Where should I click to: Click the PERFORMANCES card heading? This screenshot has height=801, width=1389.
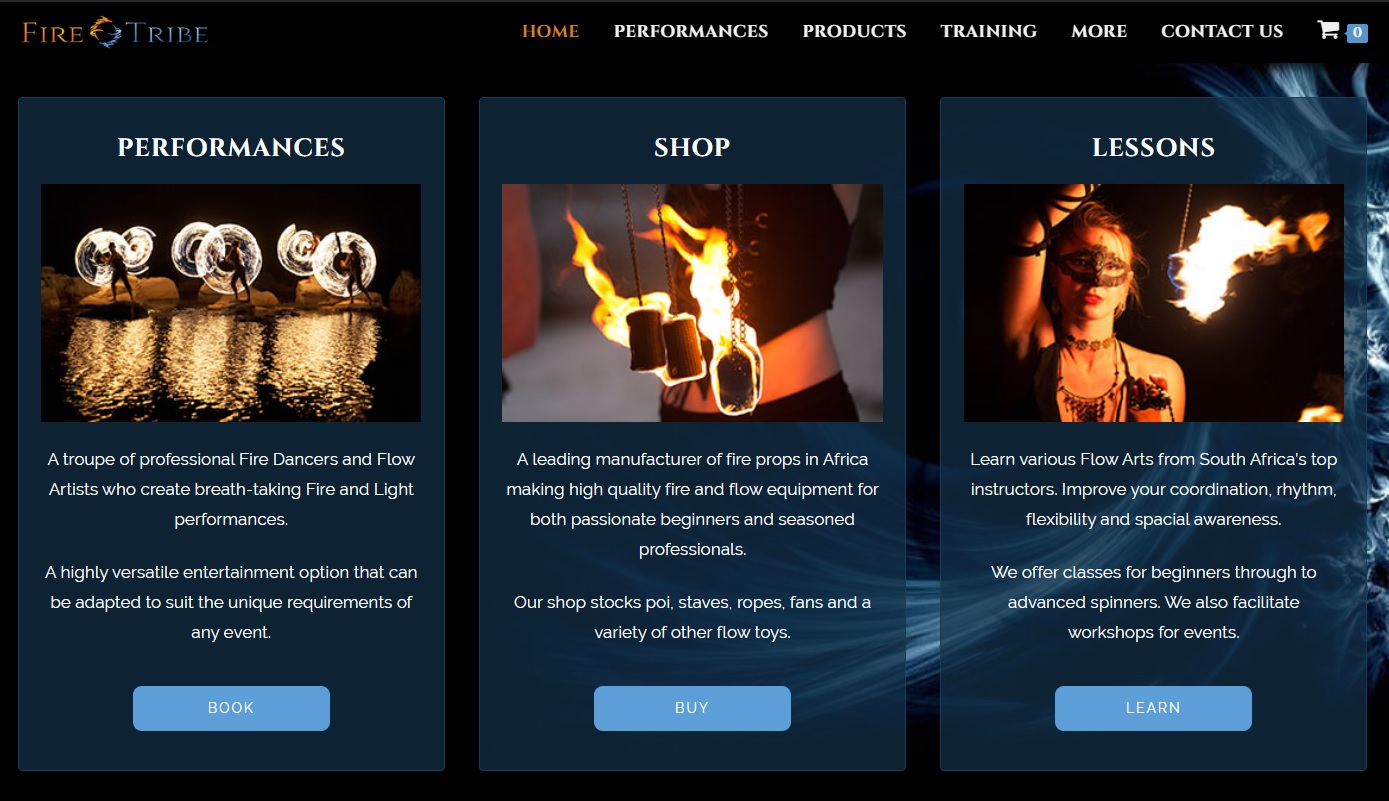231,148
